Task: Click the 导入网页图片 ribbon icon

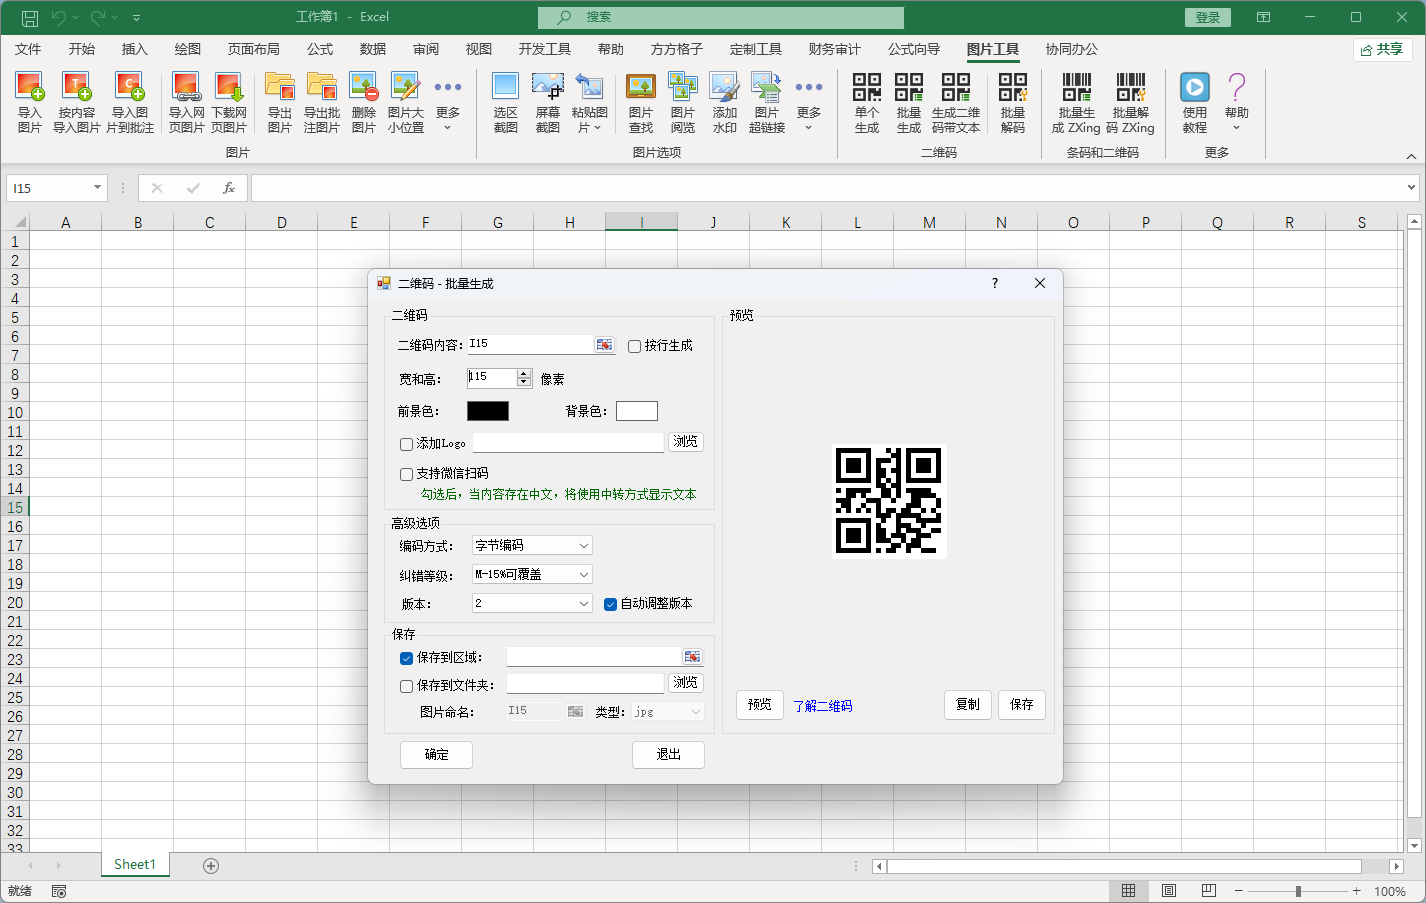Action: point(187,102)
